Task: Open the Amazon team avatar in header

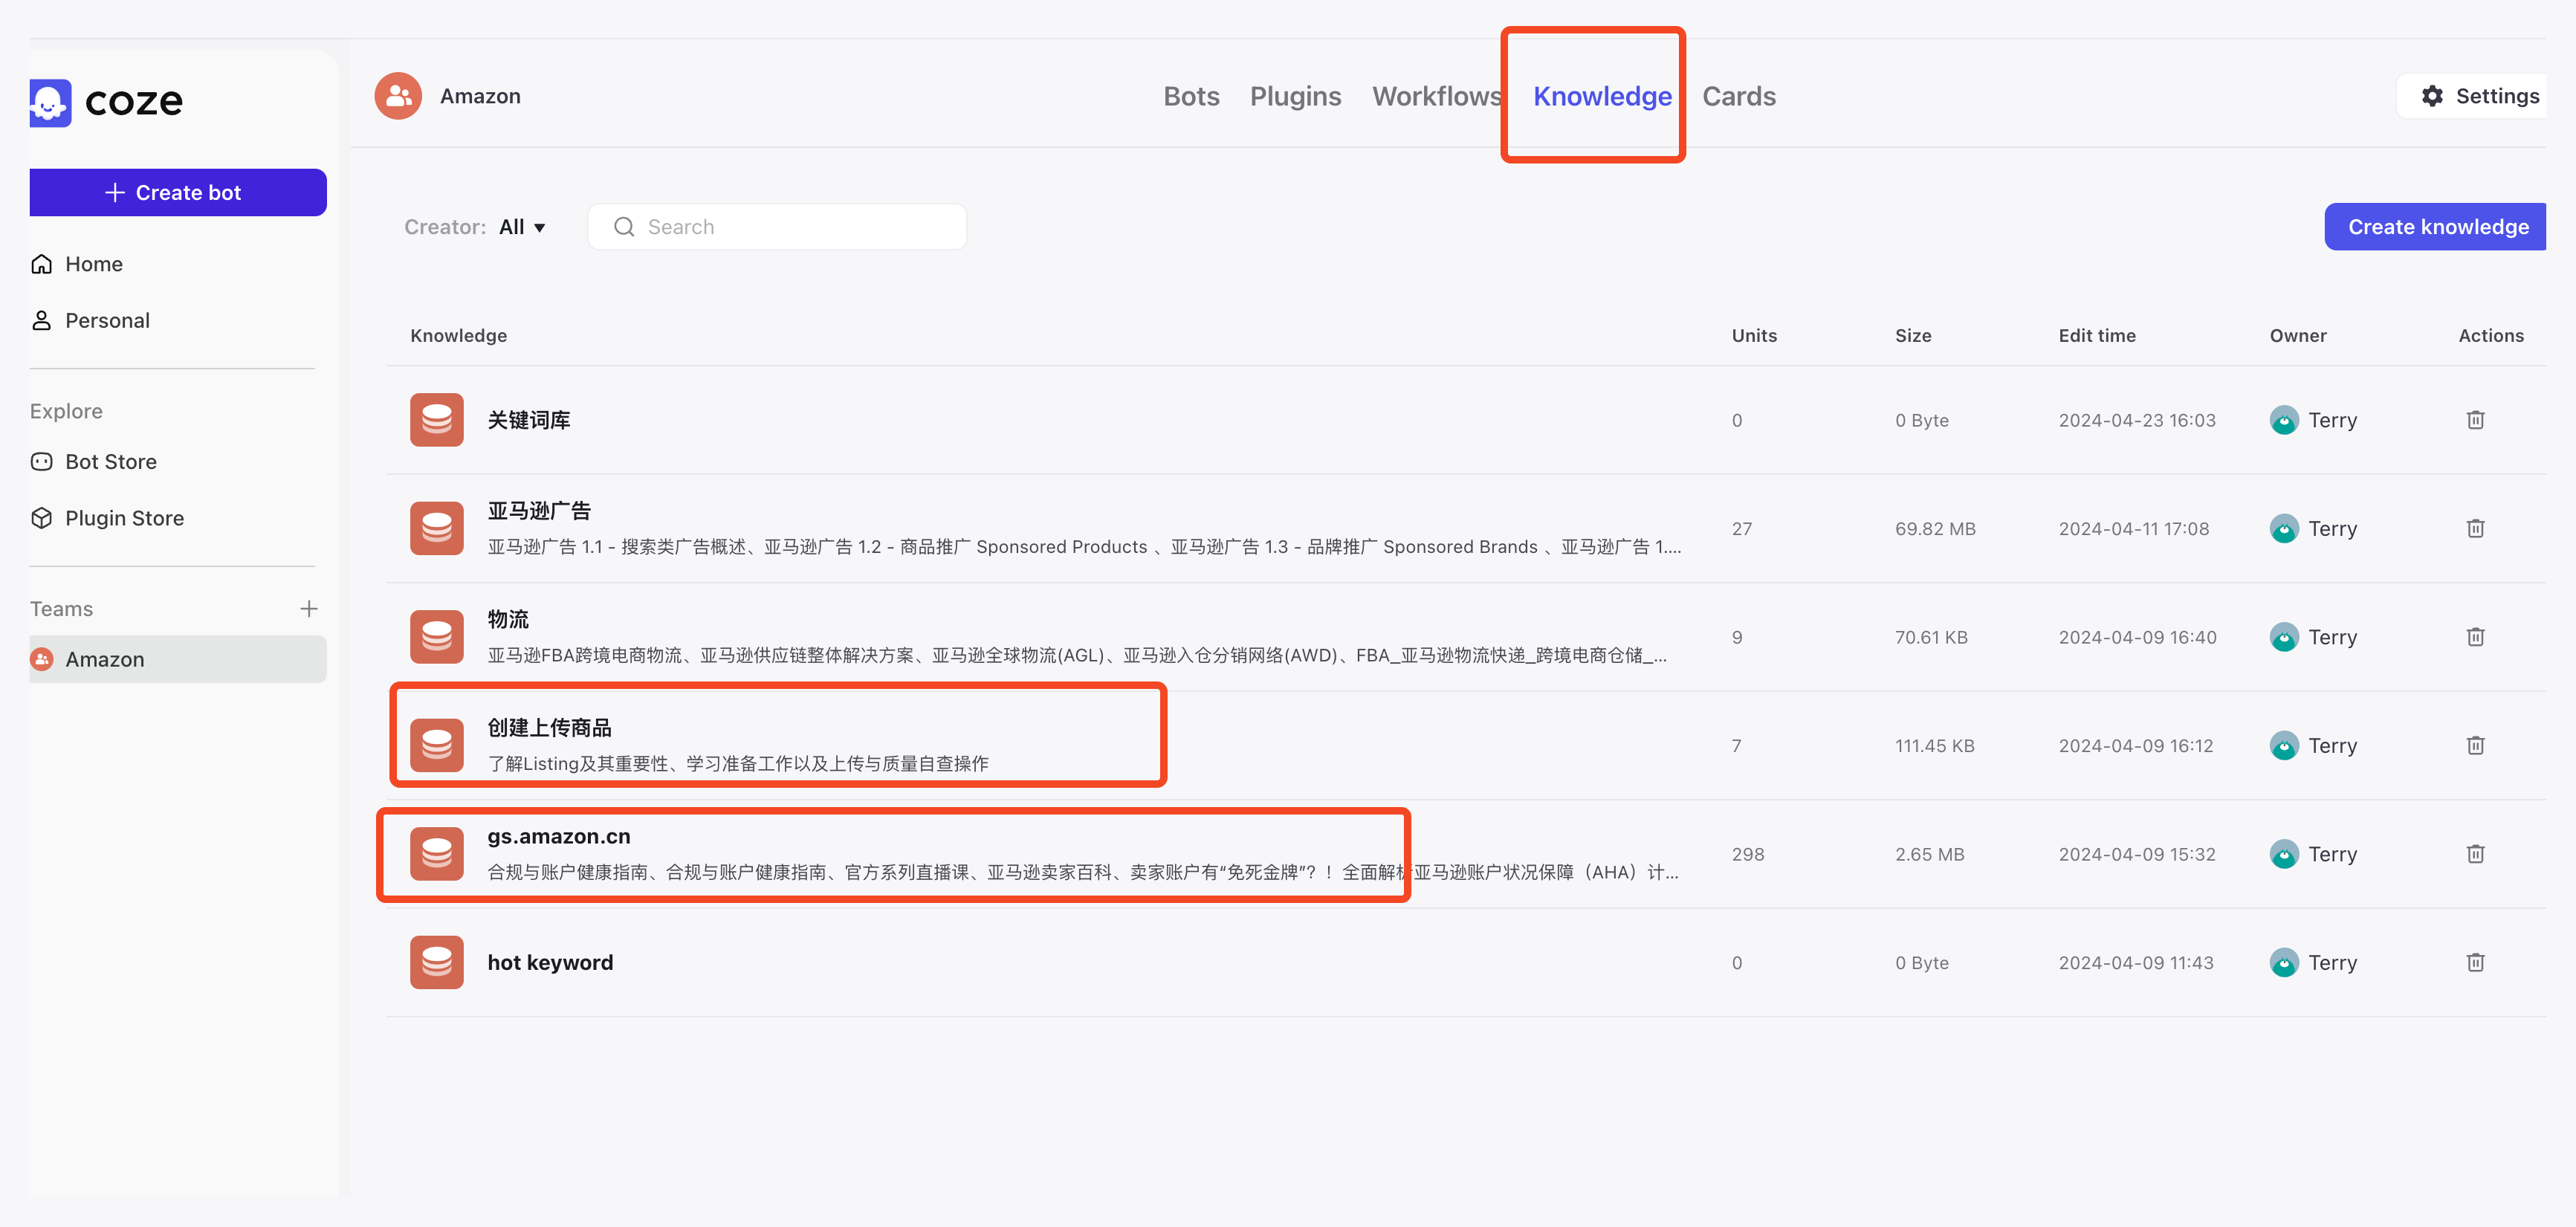Action: pyautogui.click(x=398, y=96)
